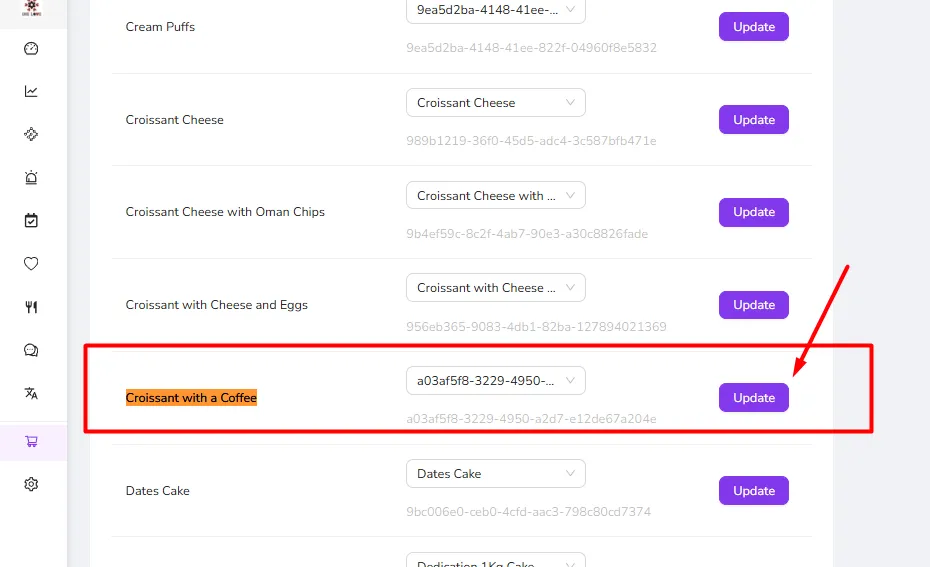Click the translation language icon
The image size is (930, 567).
(31, 393)
